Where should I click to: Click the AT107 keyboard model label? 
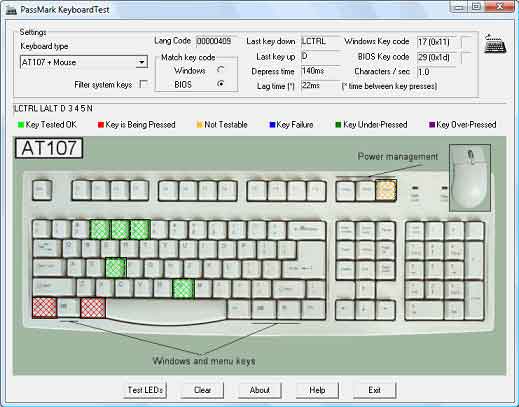pyautogui.click(x=49, y=148)
